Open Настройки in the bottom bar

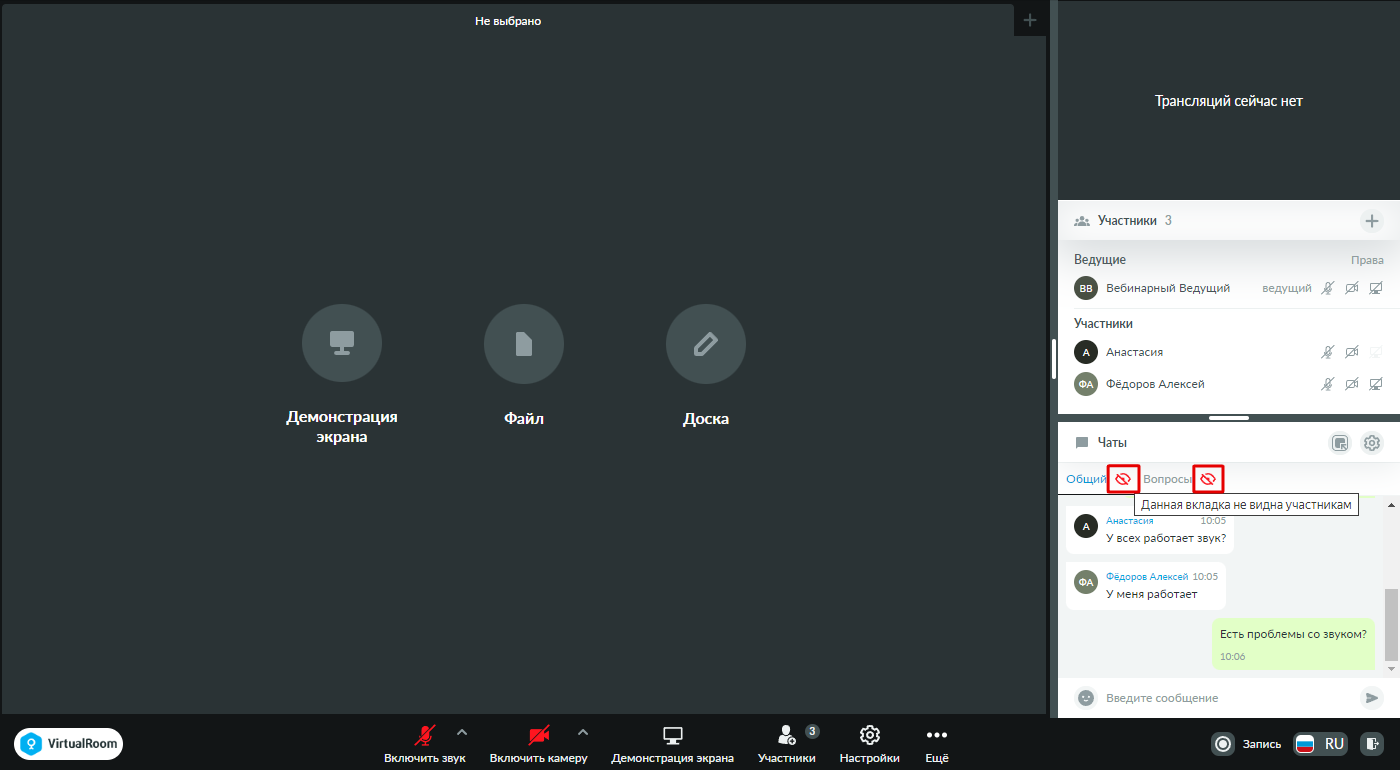click(870, 744)
